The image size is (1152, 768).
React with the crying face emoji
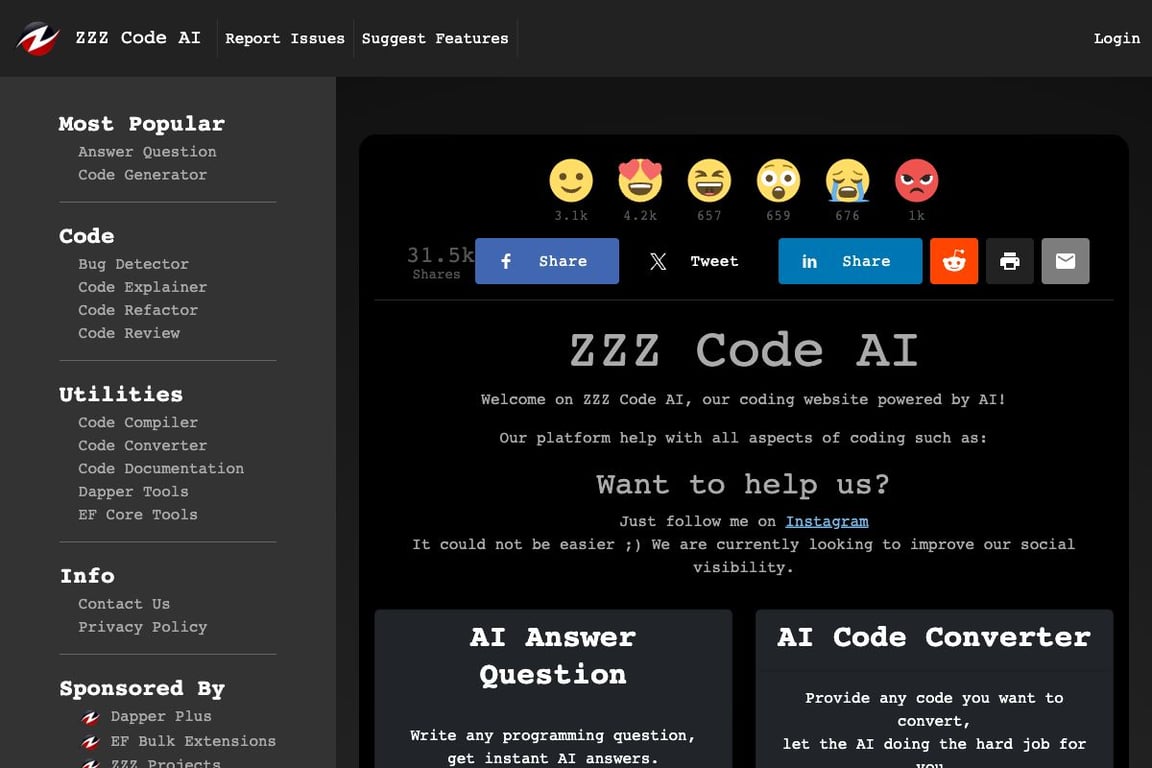pyautogui.click(x=847, y=181)
